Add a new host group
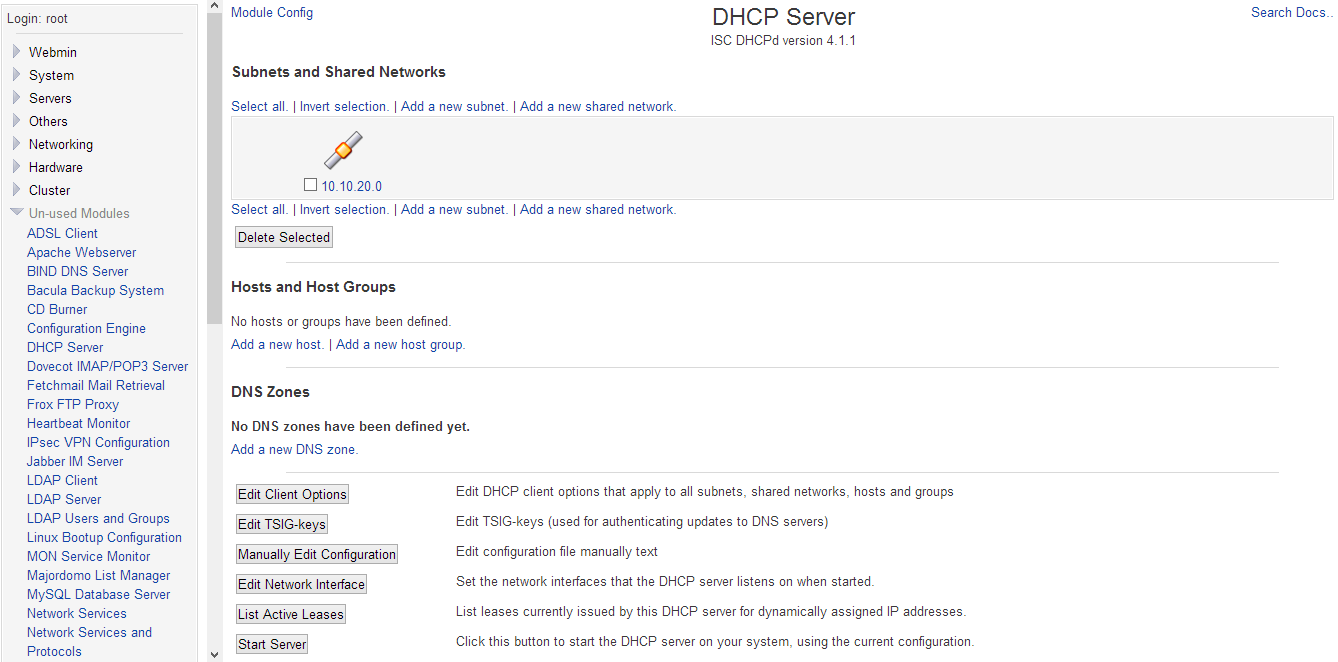The image size is (1338, 662). (399, 344)
